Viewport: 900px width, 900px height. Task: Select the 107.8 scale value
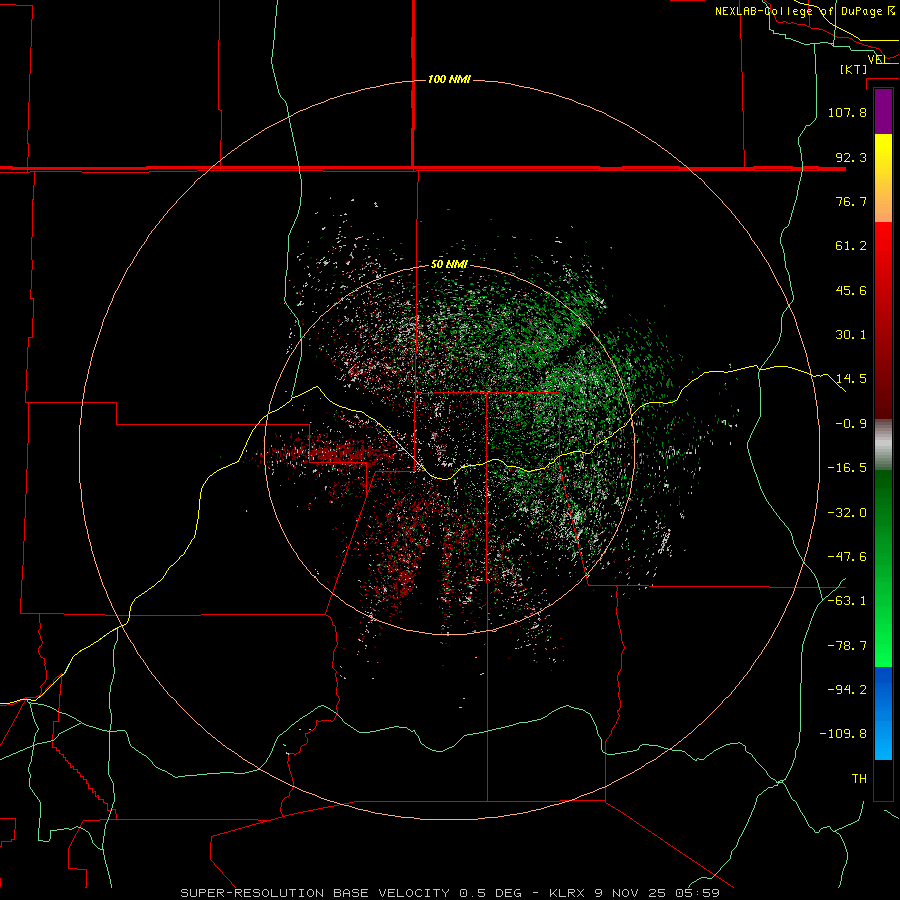[847, 112]
